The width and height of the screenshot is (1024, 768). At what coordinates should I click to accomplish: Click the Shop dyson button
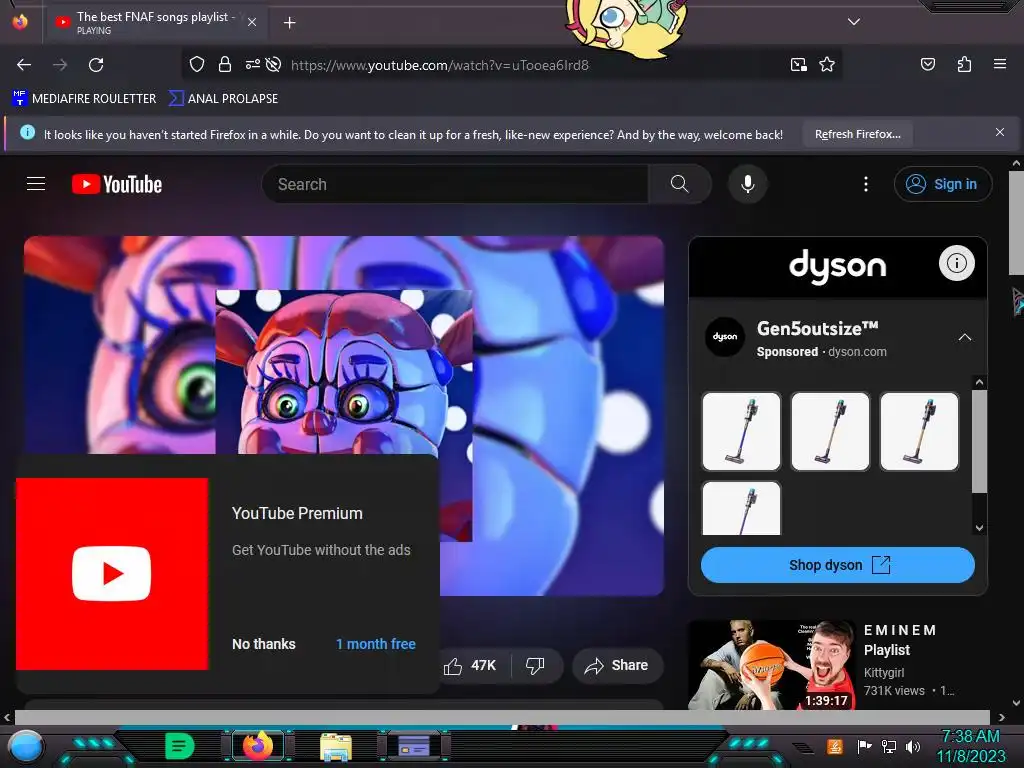[x=838, y=565]
